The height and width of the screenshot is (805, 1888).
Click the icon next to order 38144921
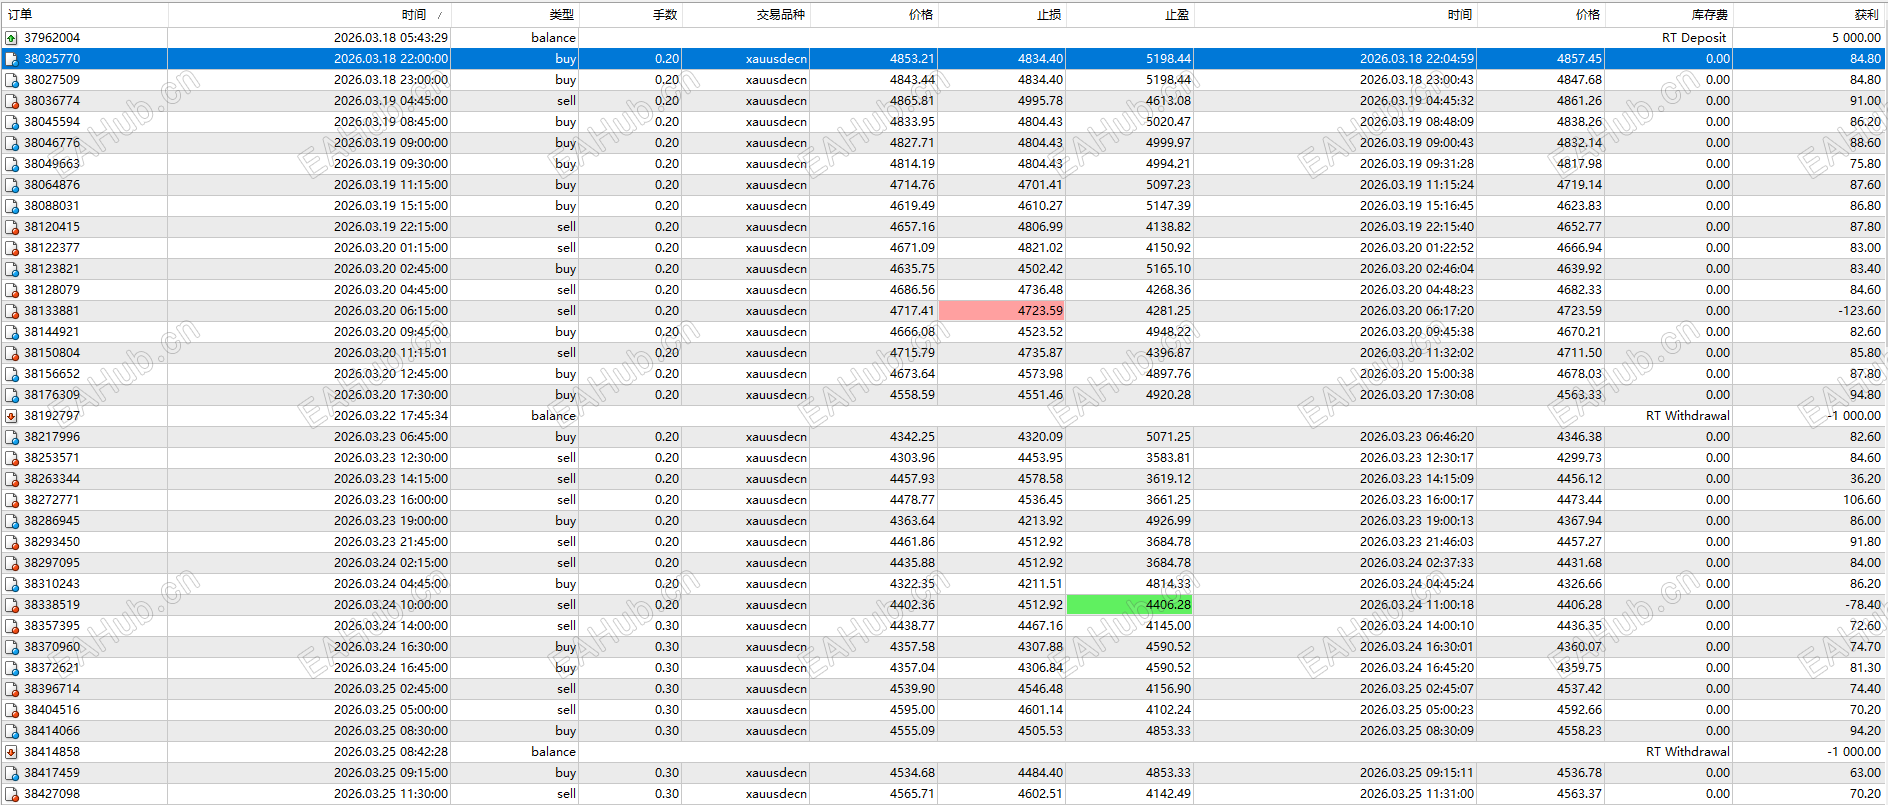coord(11,332)
